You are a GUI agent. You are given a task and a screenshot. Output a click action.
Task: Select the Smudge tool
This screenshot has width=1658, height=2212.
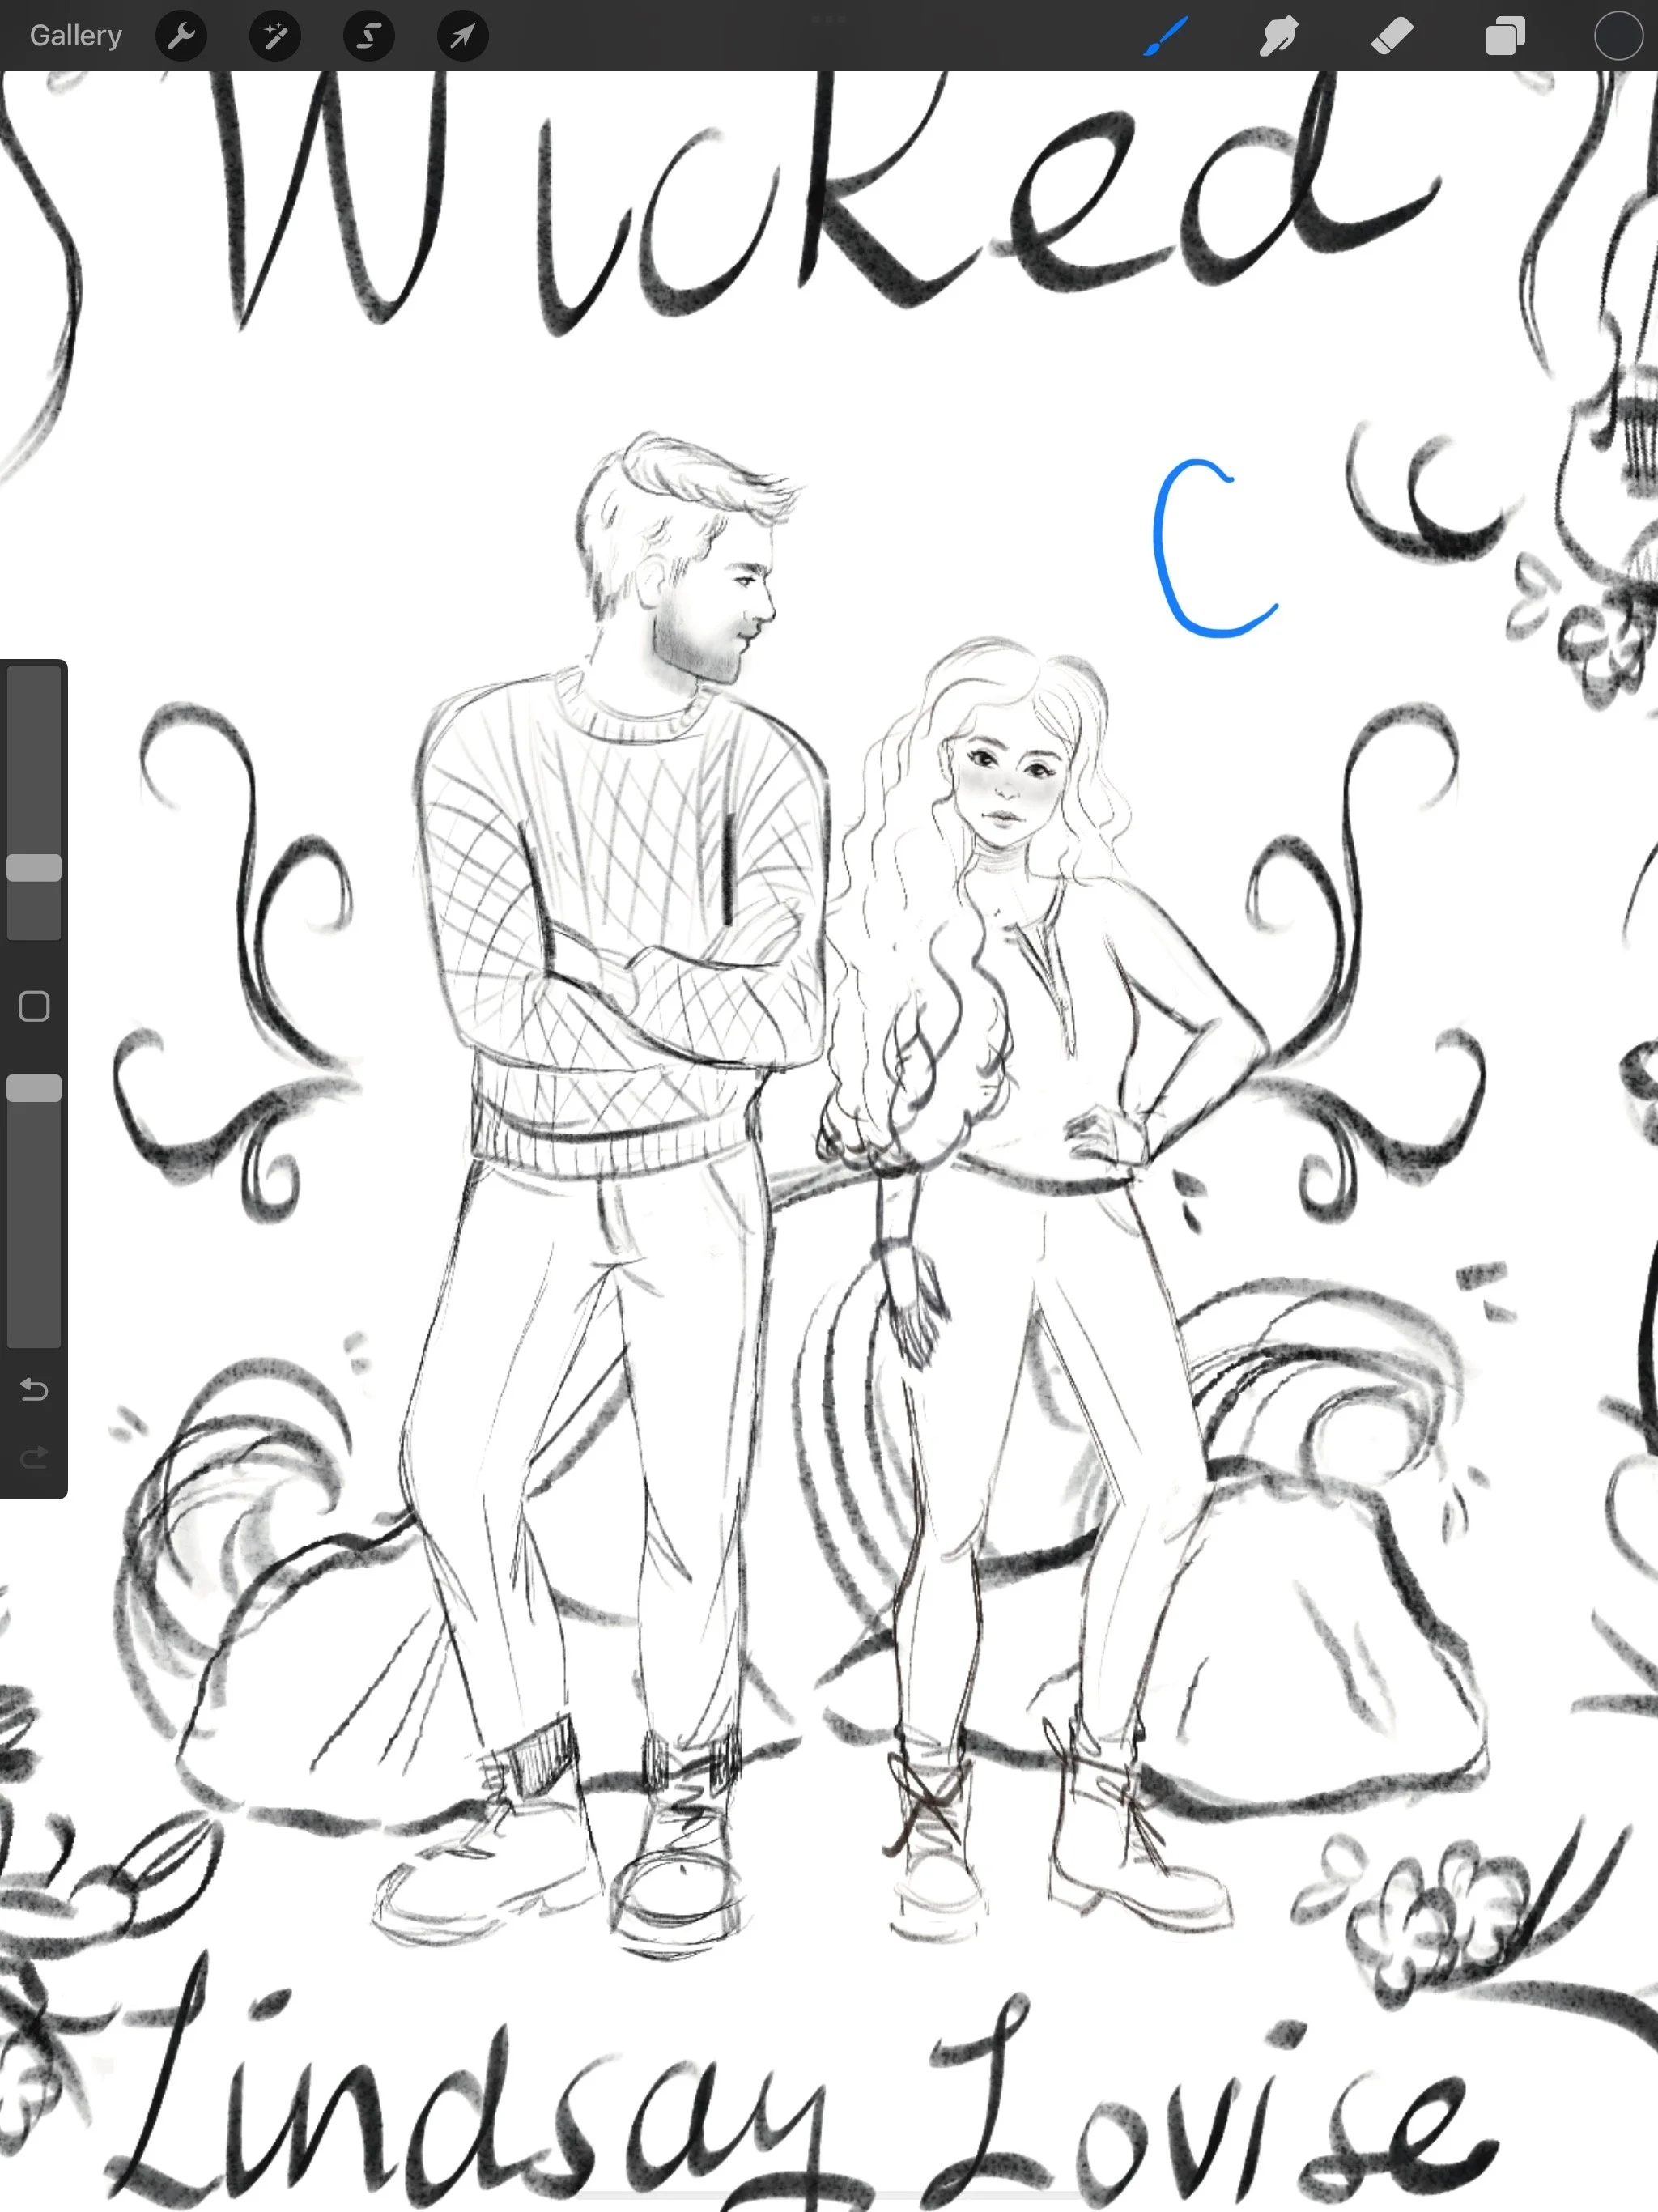[x=1279, y=36]
